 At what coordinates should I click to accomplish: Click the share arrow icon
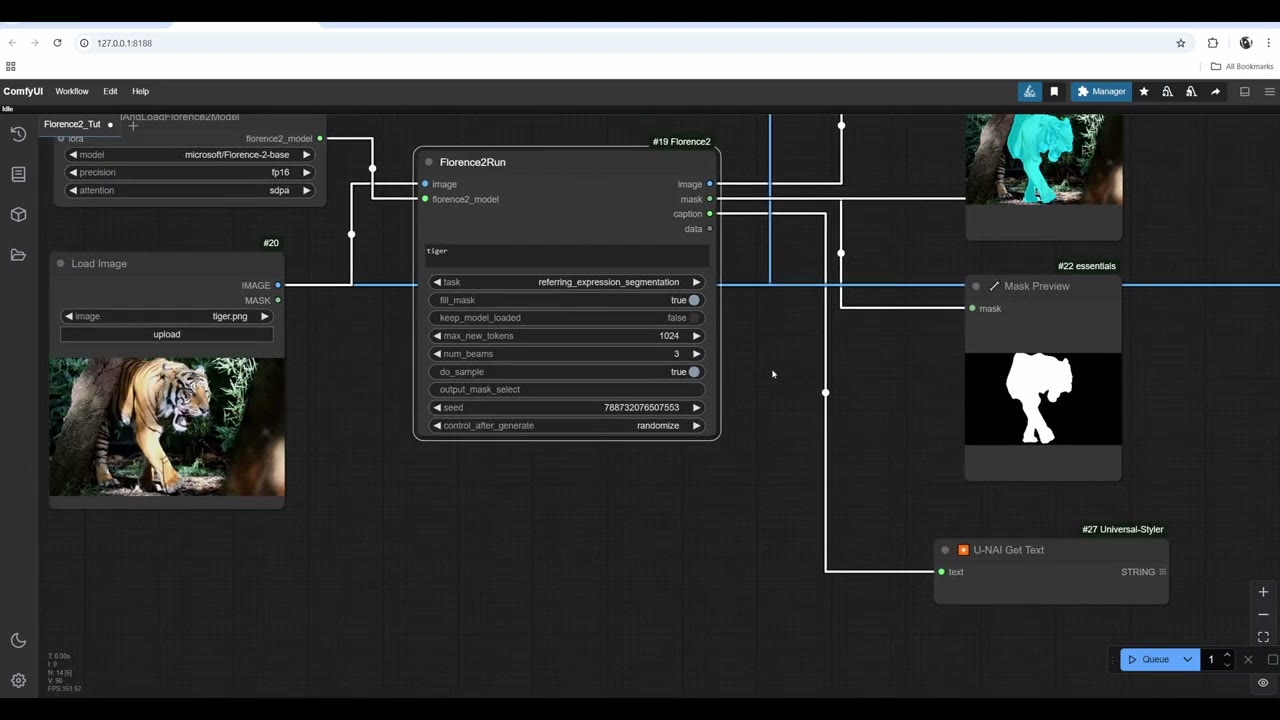1215,91
